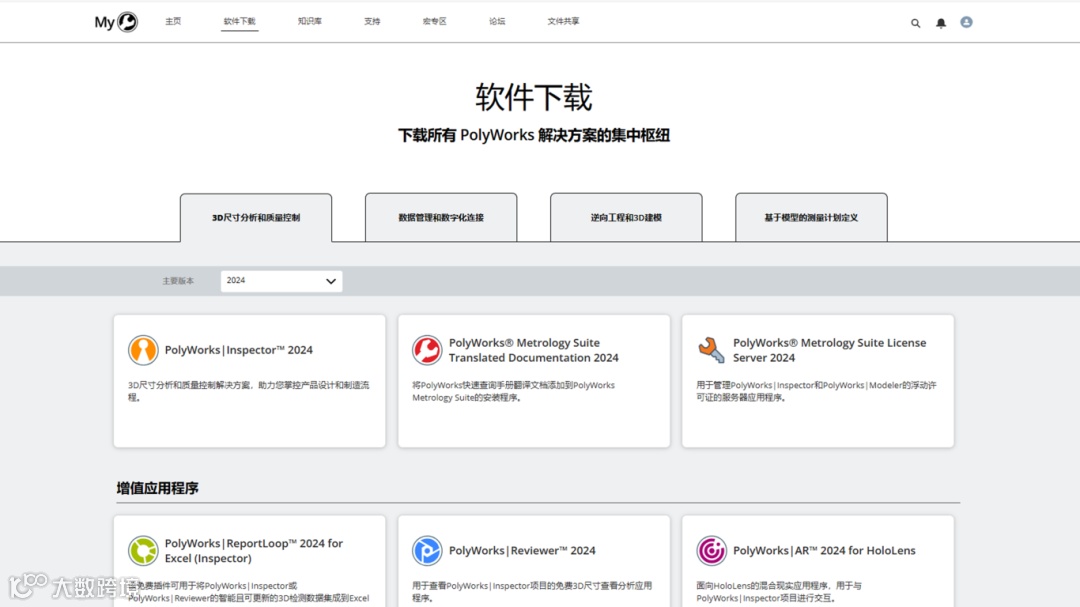1080x607 pixels.
Task: Click the My PolyWorks logo
Action: point(116,22)
